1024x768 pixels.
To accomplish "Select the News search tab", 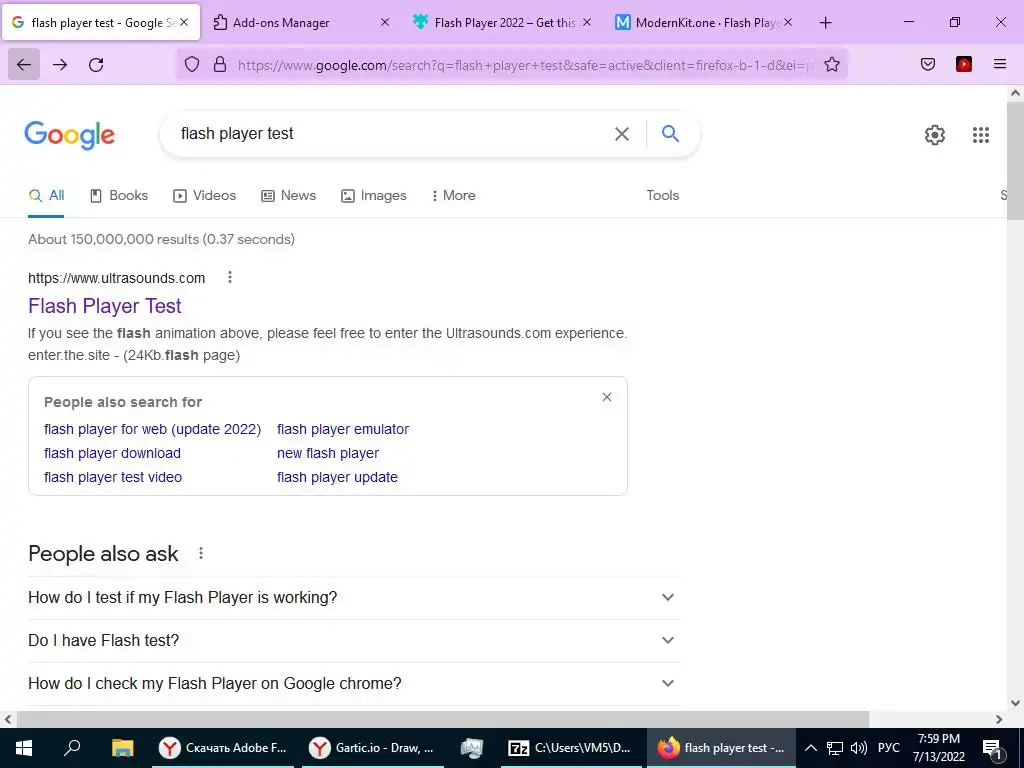I will pyautogui.click(x=289, y=195).
